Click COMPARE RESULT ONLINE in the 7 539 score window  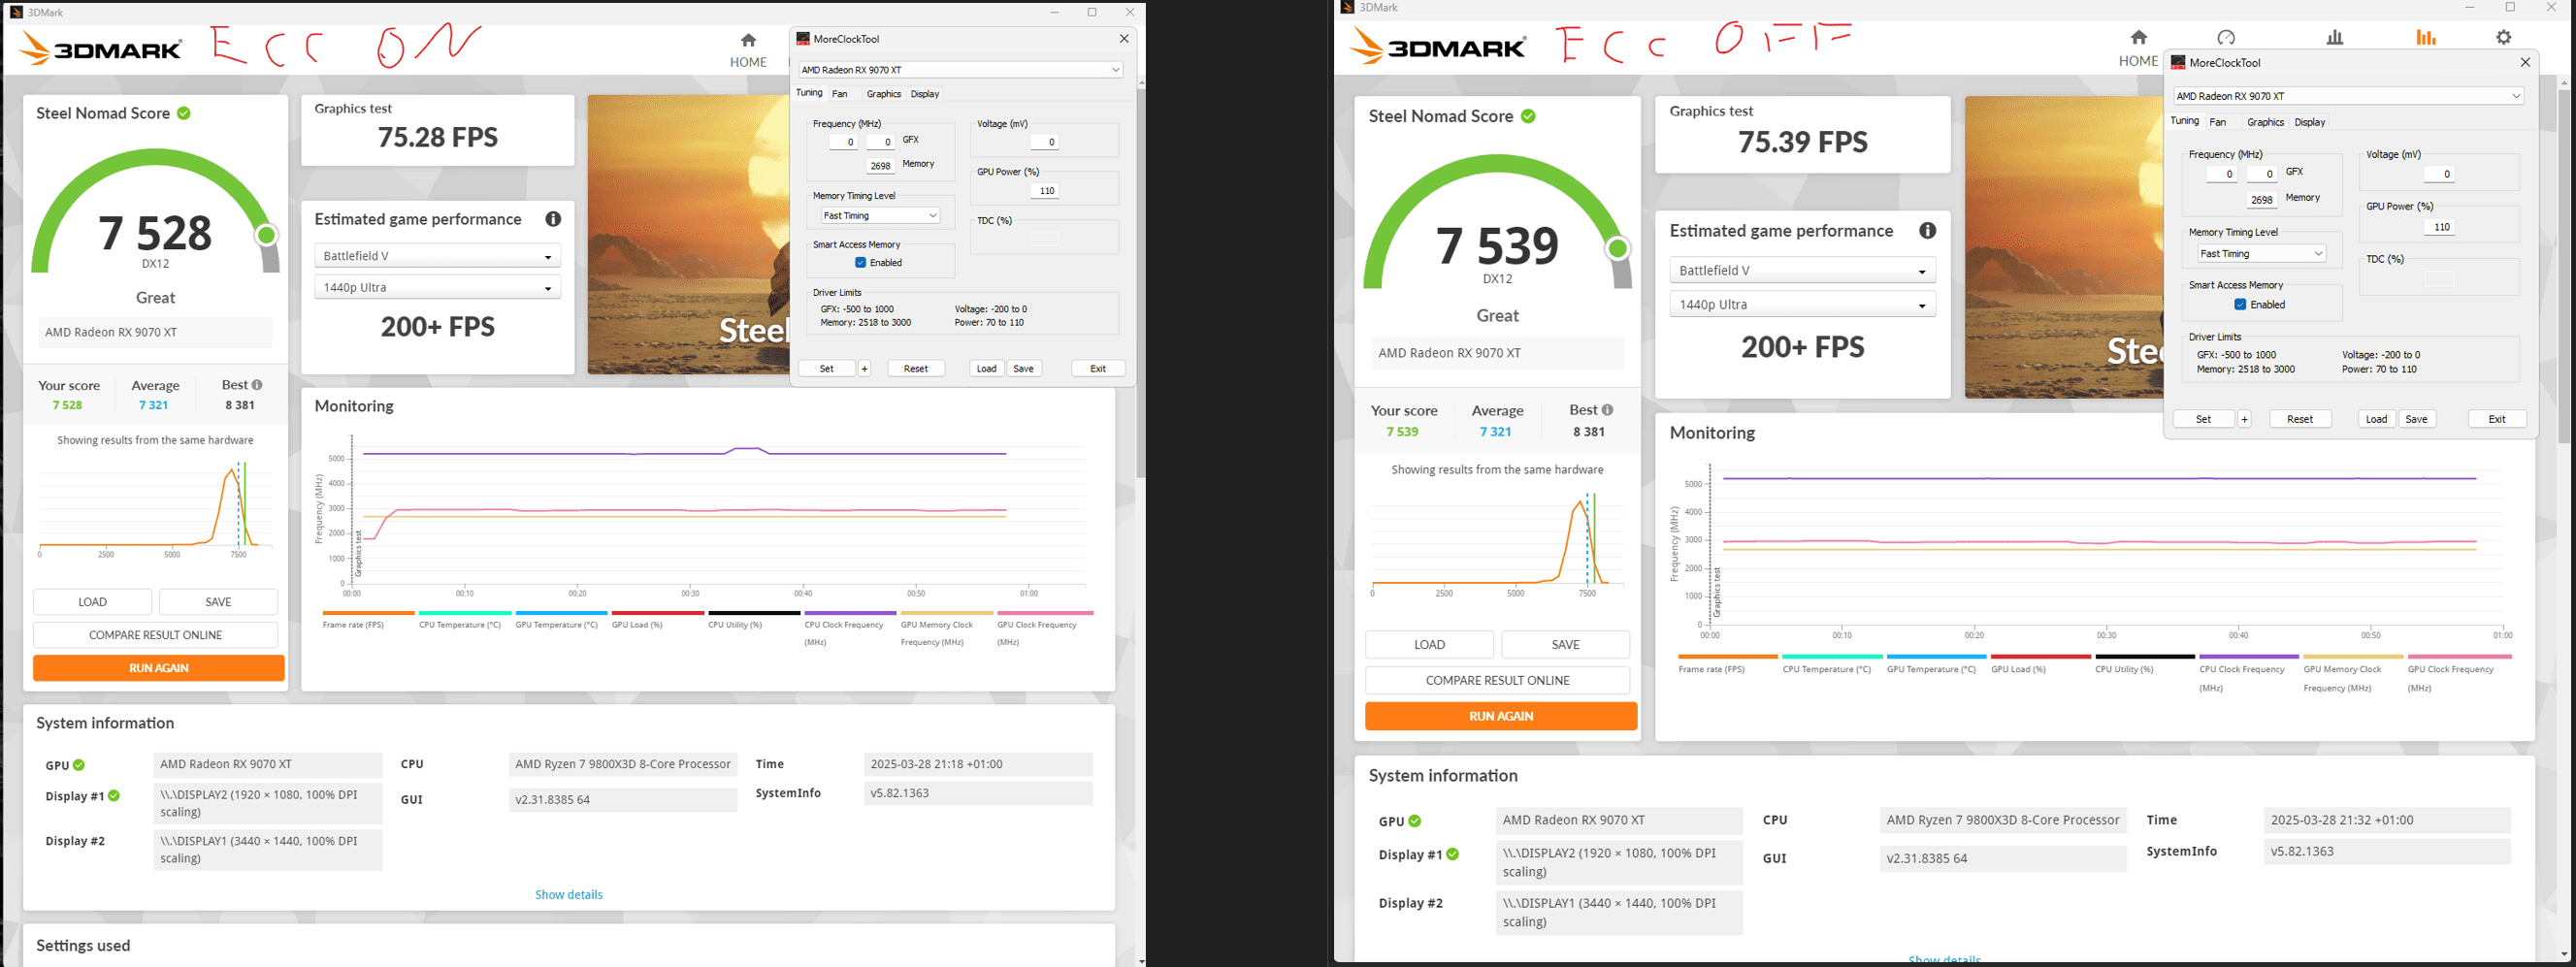(1497, 681)
